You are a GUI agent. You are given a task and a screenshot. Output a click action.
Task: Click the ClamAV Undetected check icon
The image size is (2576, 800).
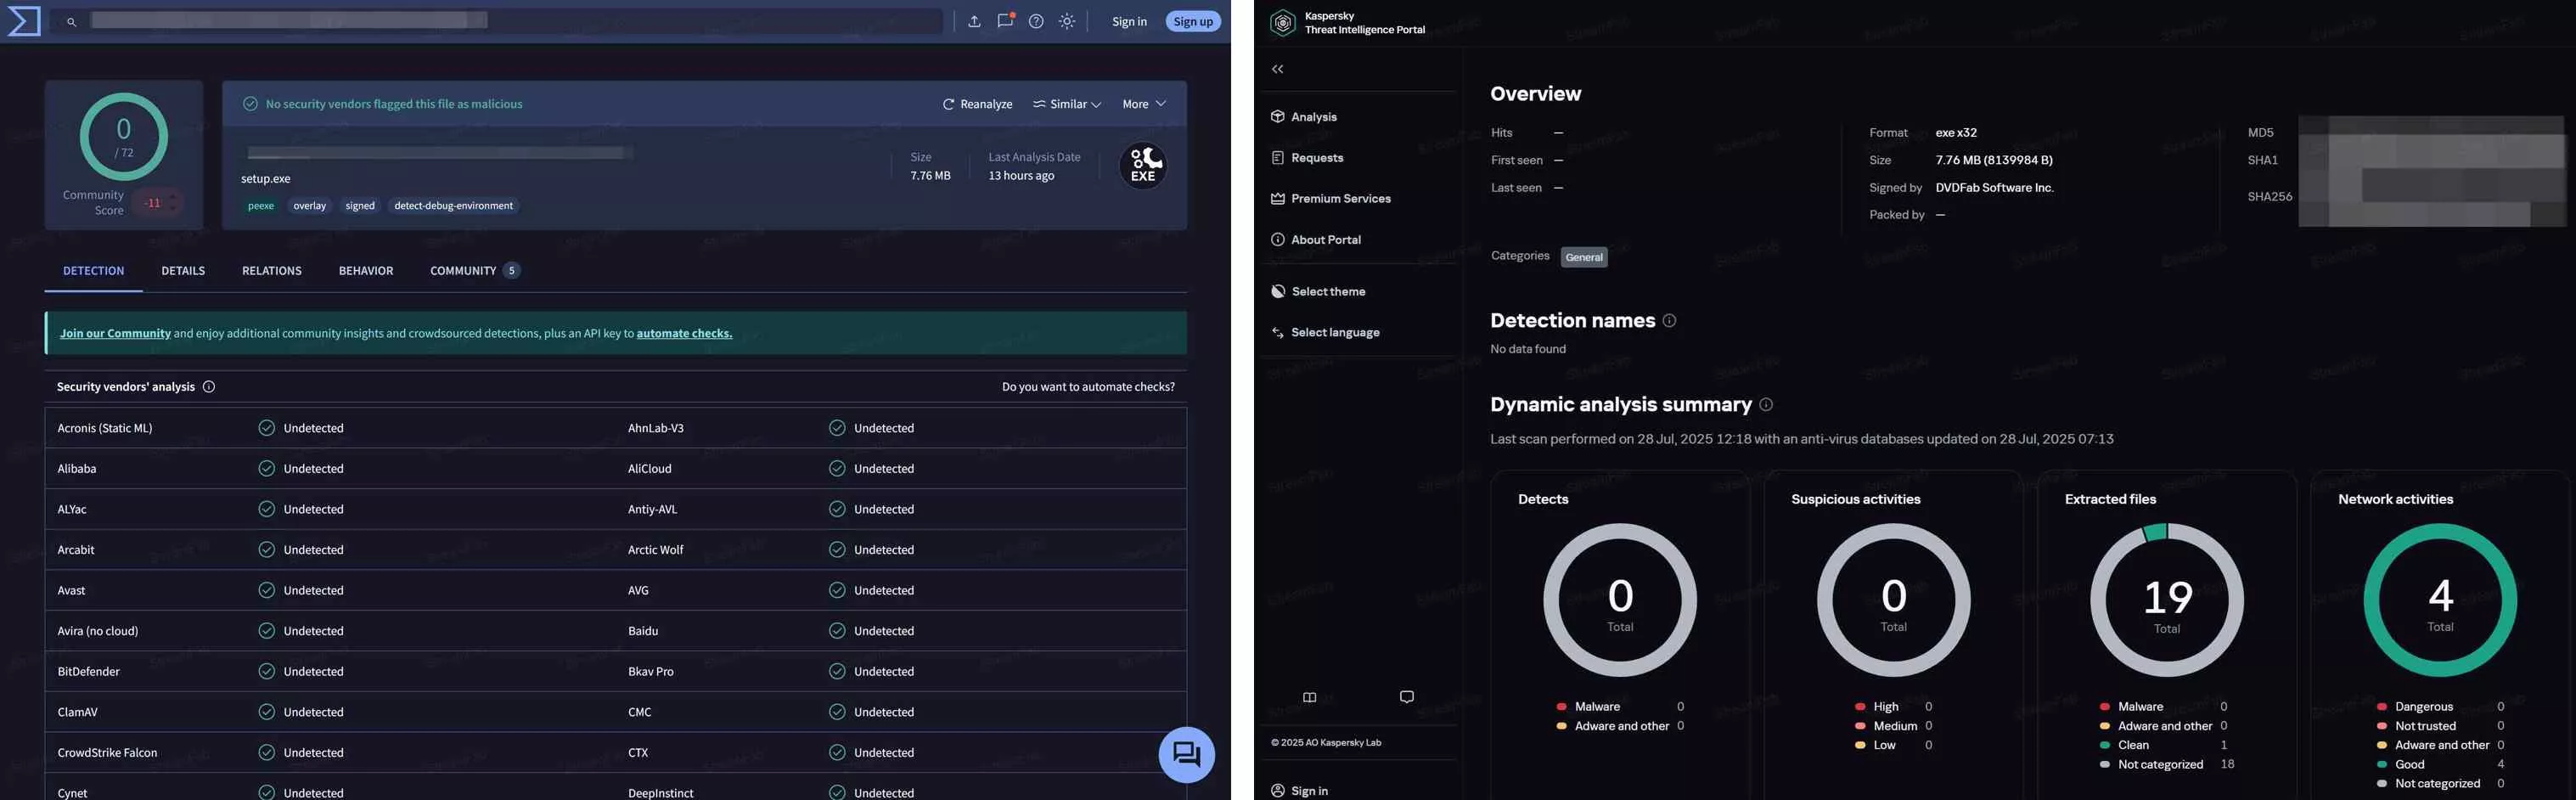click(x=266, y=712)
